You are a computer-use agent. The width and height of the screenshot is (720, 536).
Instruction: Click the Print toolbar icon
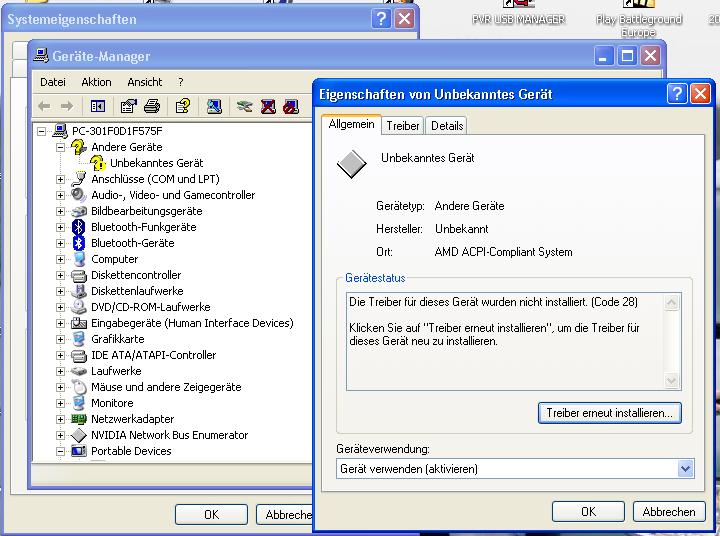pyautogui.click(x=152, y=106)
